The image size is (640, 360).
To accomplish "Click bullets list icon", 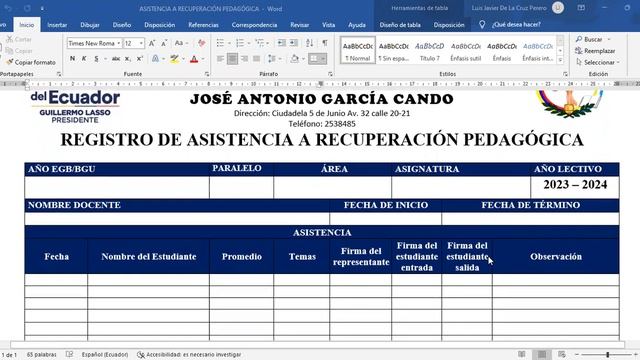I will 220,43.
